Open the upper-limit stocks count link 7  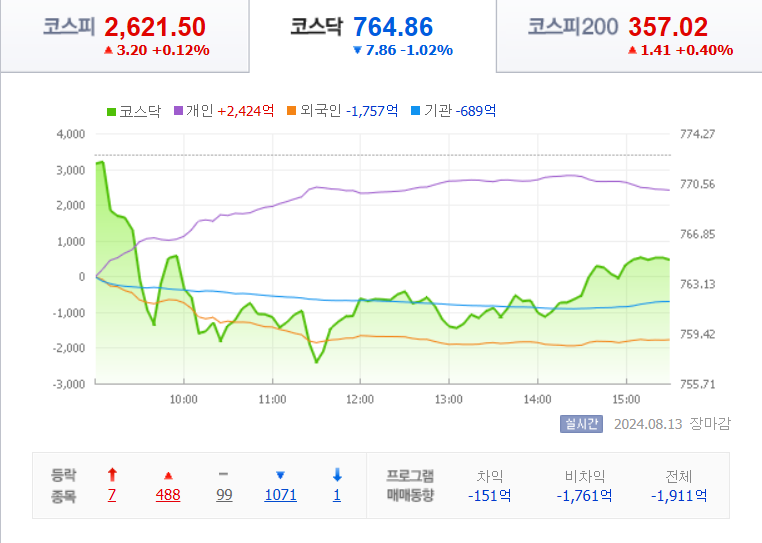click(112, 495)
